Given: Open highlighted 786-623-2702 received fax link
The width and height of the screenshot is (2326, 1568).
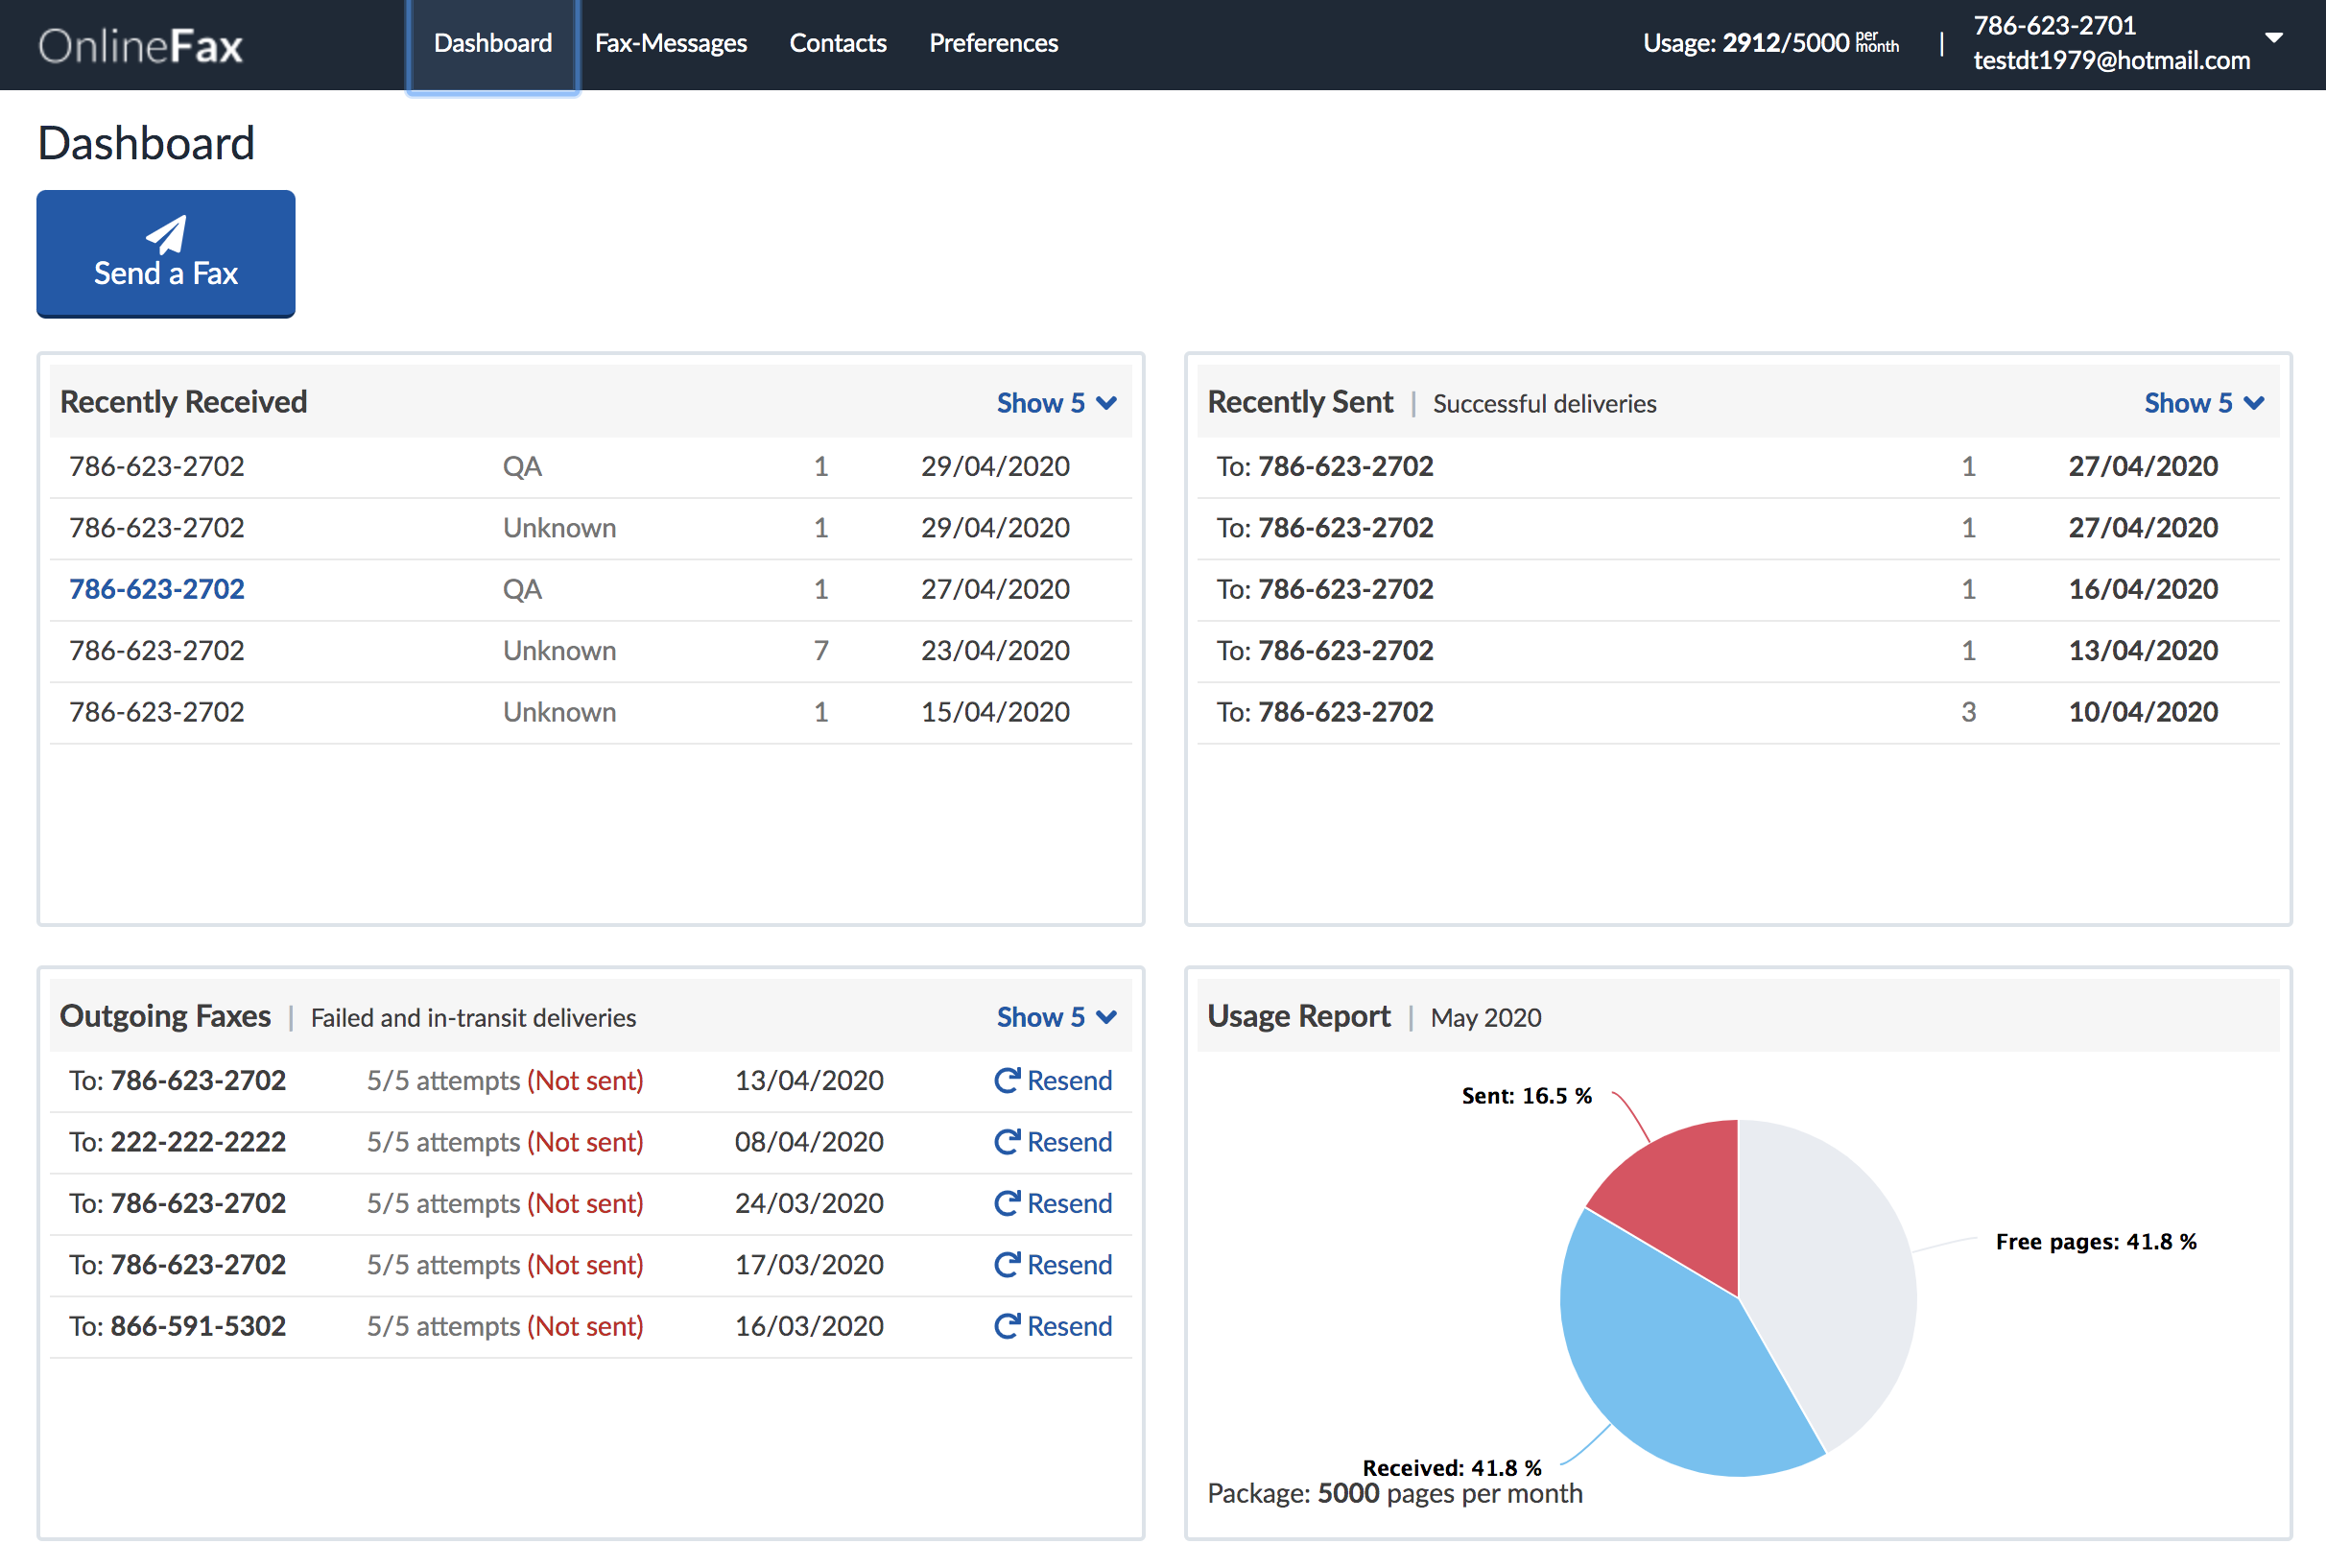Looking at the screenshot, I should (157, 589).
